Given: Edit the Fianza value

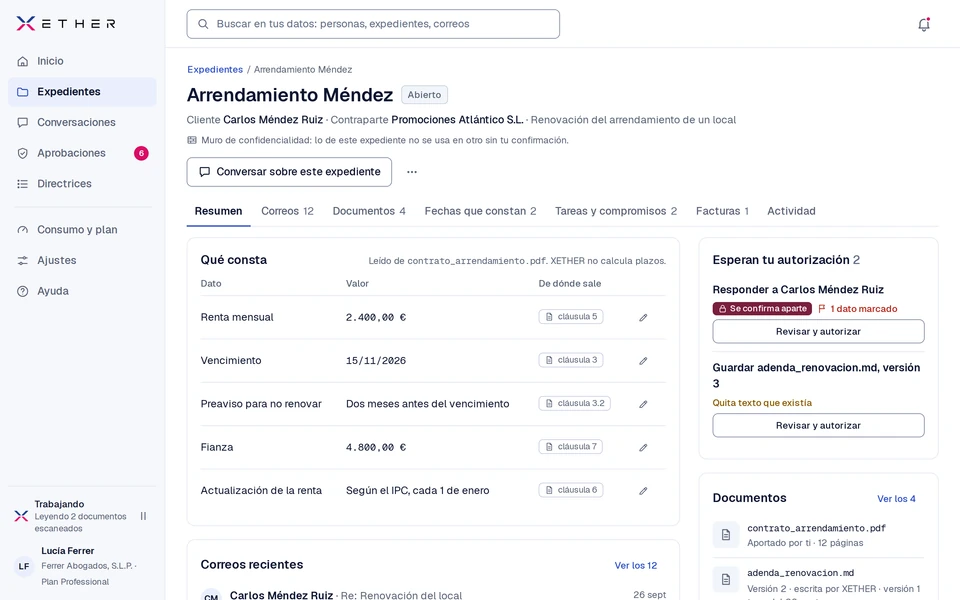Looking at the screenshot, I should click(x=643, y=448).
